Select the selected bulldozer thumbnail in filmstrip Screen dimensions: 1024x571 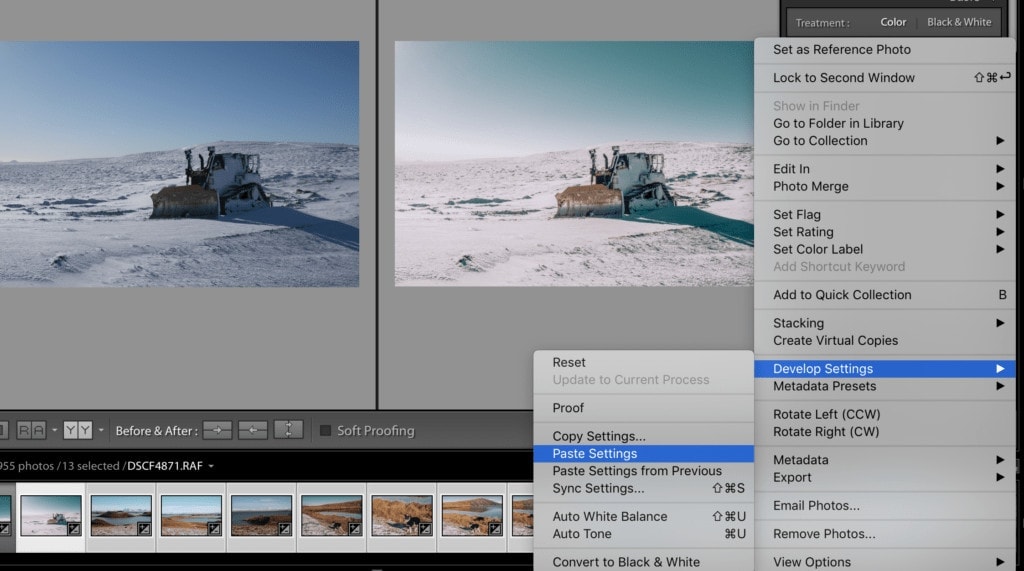pos(50,515)
